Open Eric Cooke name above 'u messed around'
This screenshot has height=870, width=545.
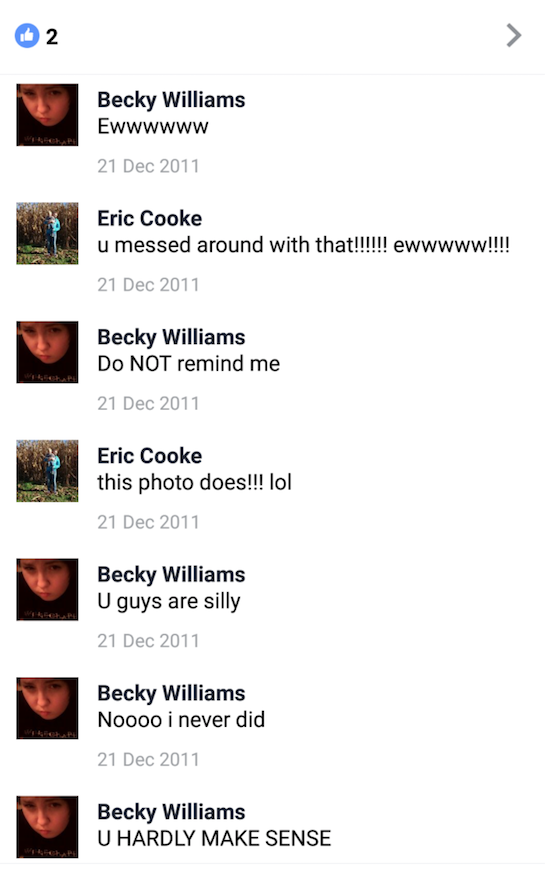click(x=149, y=219)
